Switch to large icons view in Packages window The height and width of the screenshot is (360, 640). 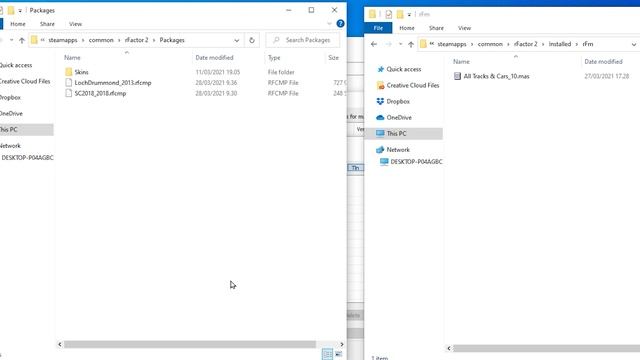click(x=338, y=354)
